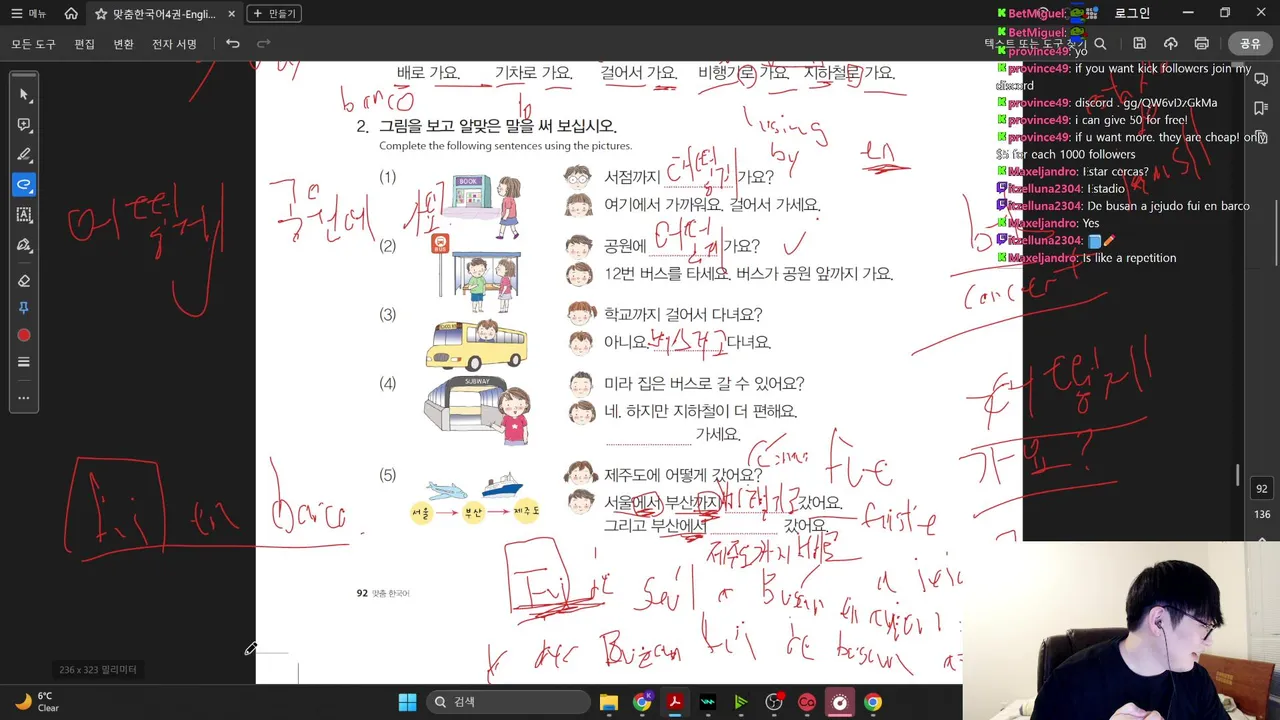1280x720 pixels.
Task: Open the rightmost Chrome taskbar icon
Action: [x=873, y=702]
